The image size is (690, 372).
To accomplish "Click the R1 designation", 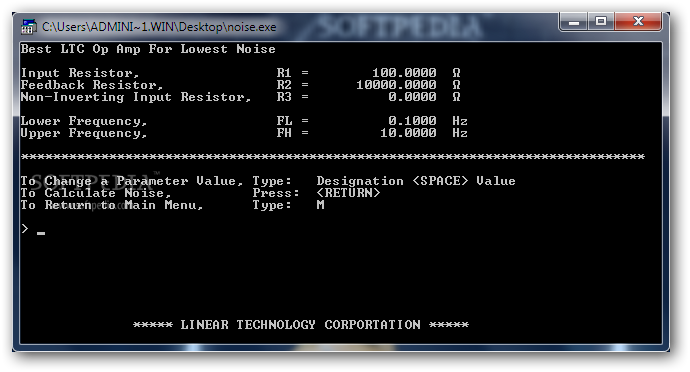I will tap(284, 73).
